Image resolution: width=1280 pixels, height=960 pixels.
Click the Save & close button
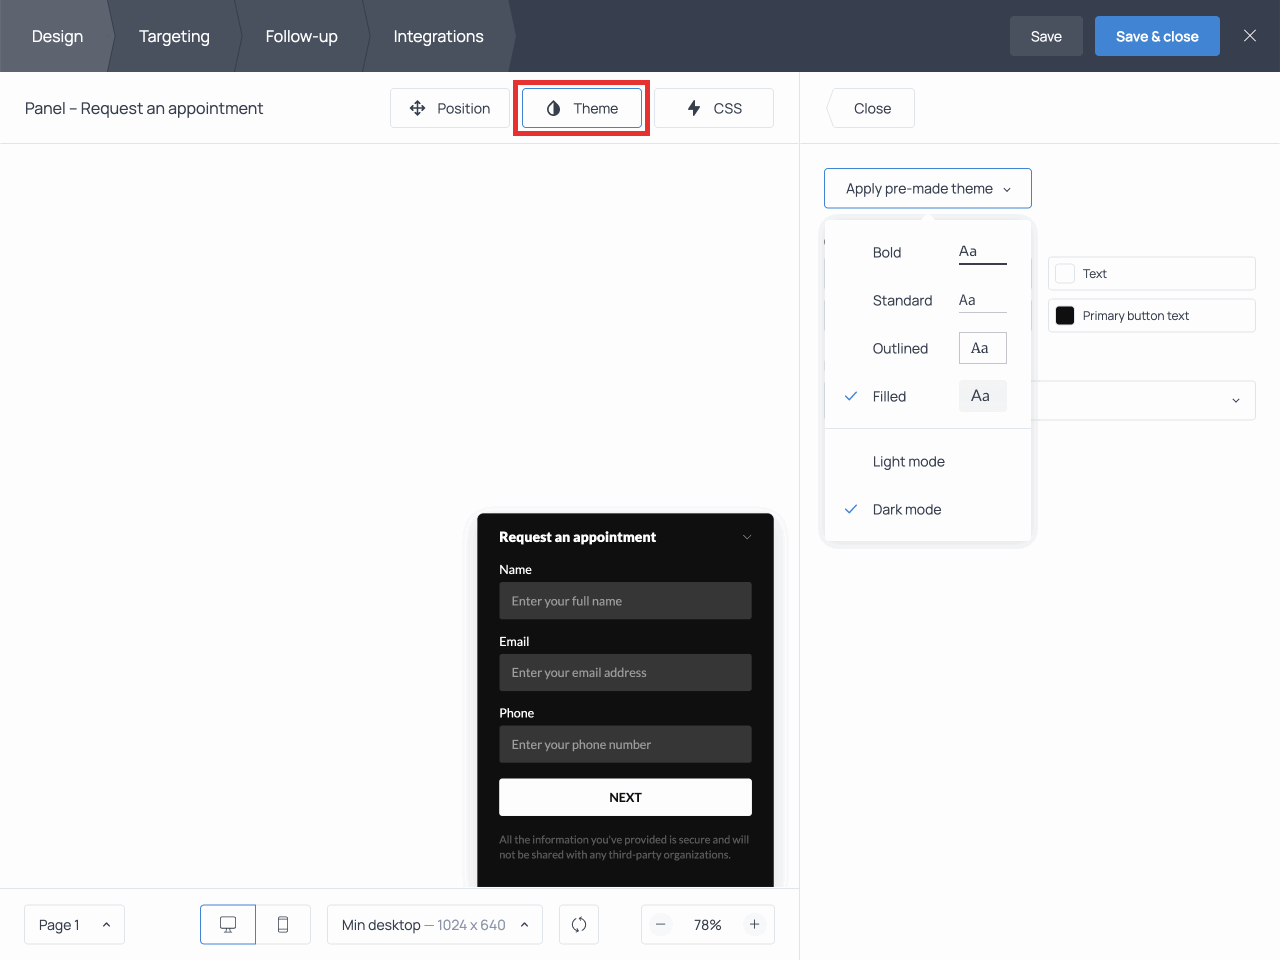pos(1157,37)
